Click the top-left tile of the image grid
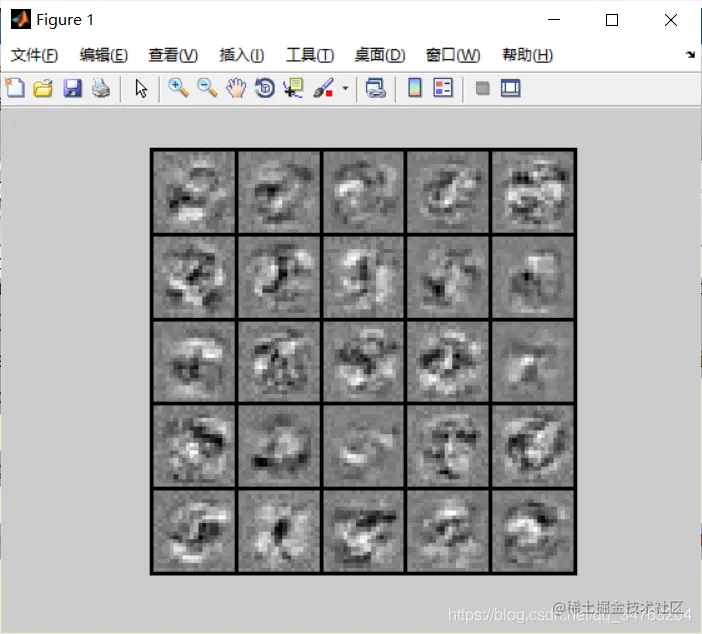This screenshot has width=702, height=634. [x=194, y=192]
